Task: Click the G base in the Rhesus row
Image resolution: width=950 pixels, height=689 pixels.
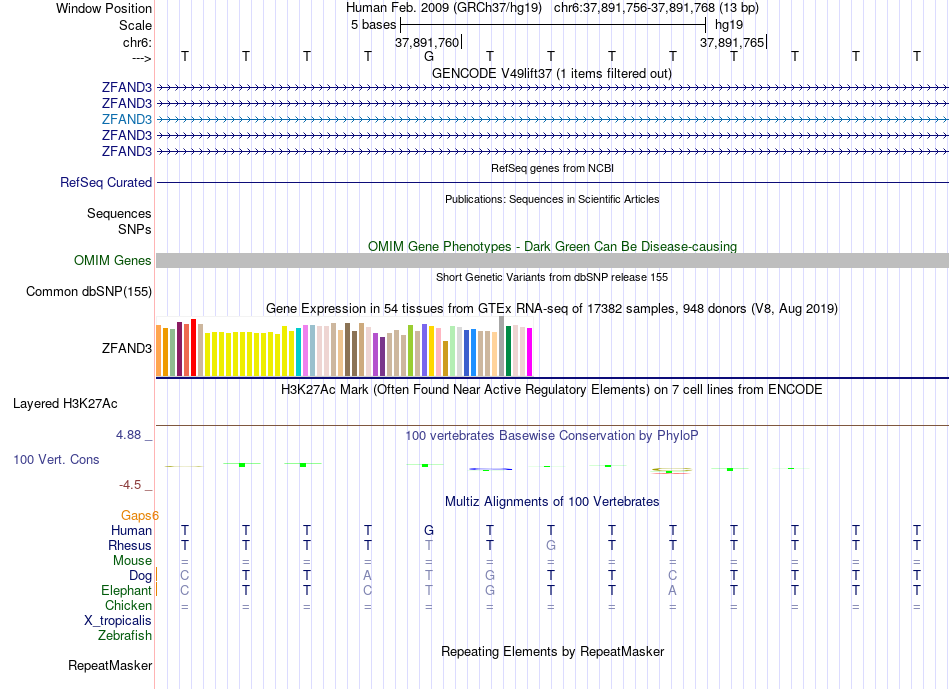Action: (x=551, y=545)
